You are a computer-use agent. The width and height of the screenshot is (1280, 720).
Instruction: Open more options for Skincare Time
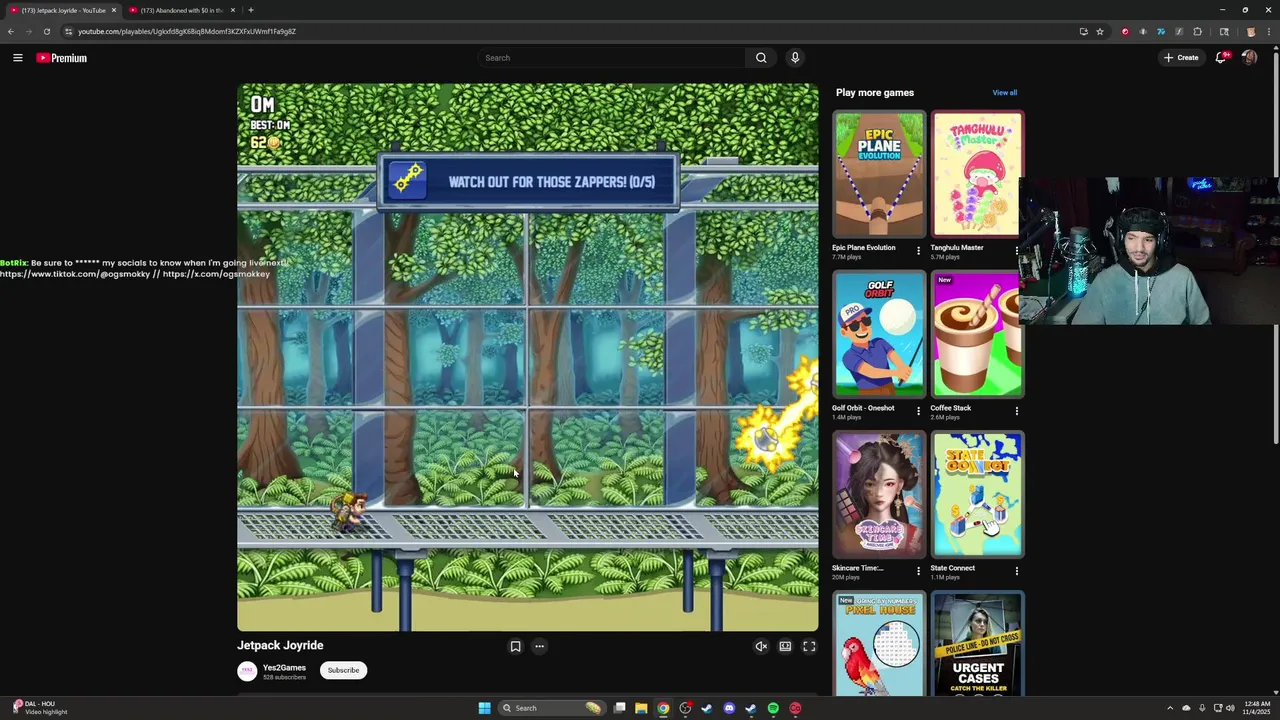918,571
